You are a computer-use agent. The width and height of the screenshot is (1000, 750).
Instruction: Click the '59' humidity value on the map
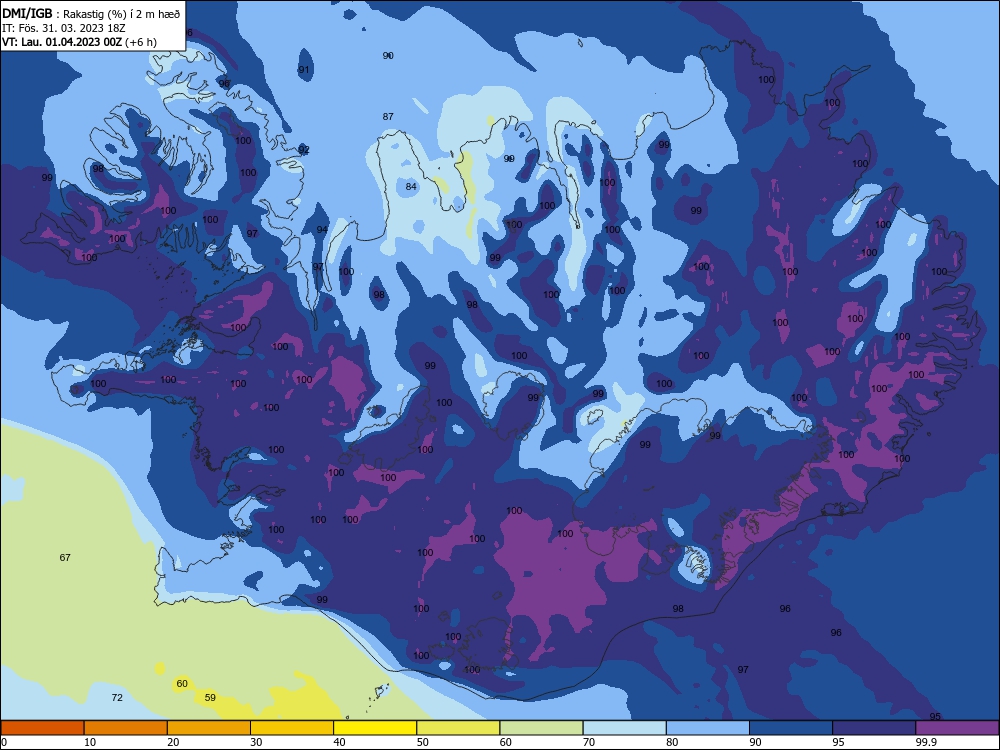210,698
